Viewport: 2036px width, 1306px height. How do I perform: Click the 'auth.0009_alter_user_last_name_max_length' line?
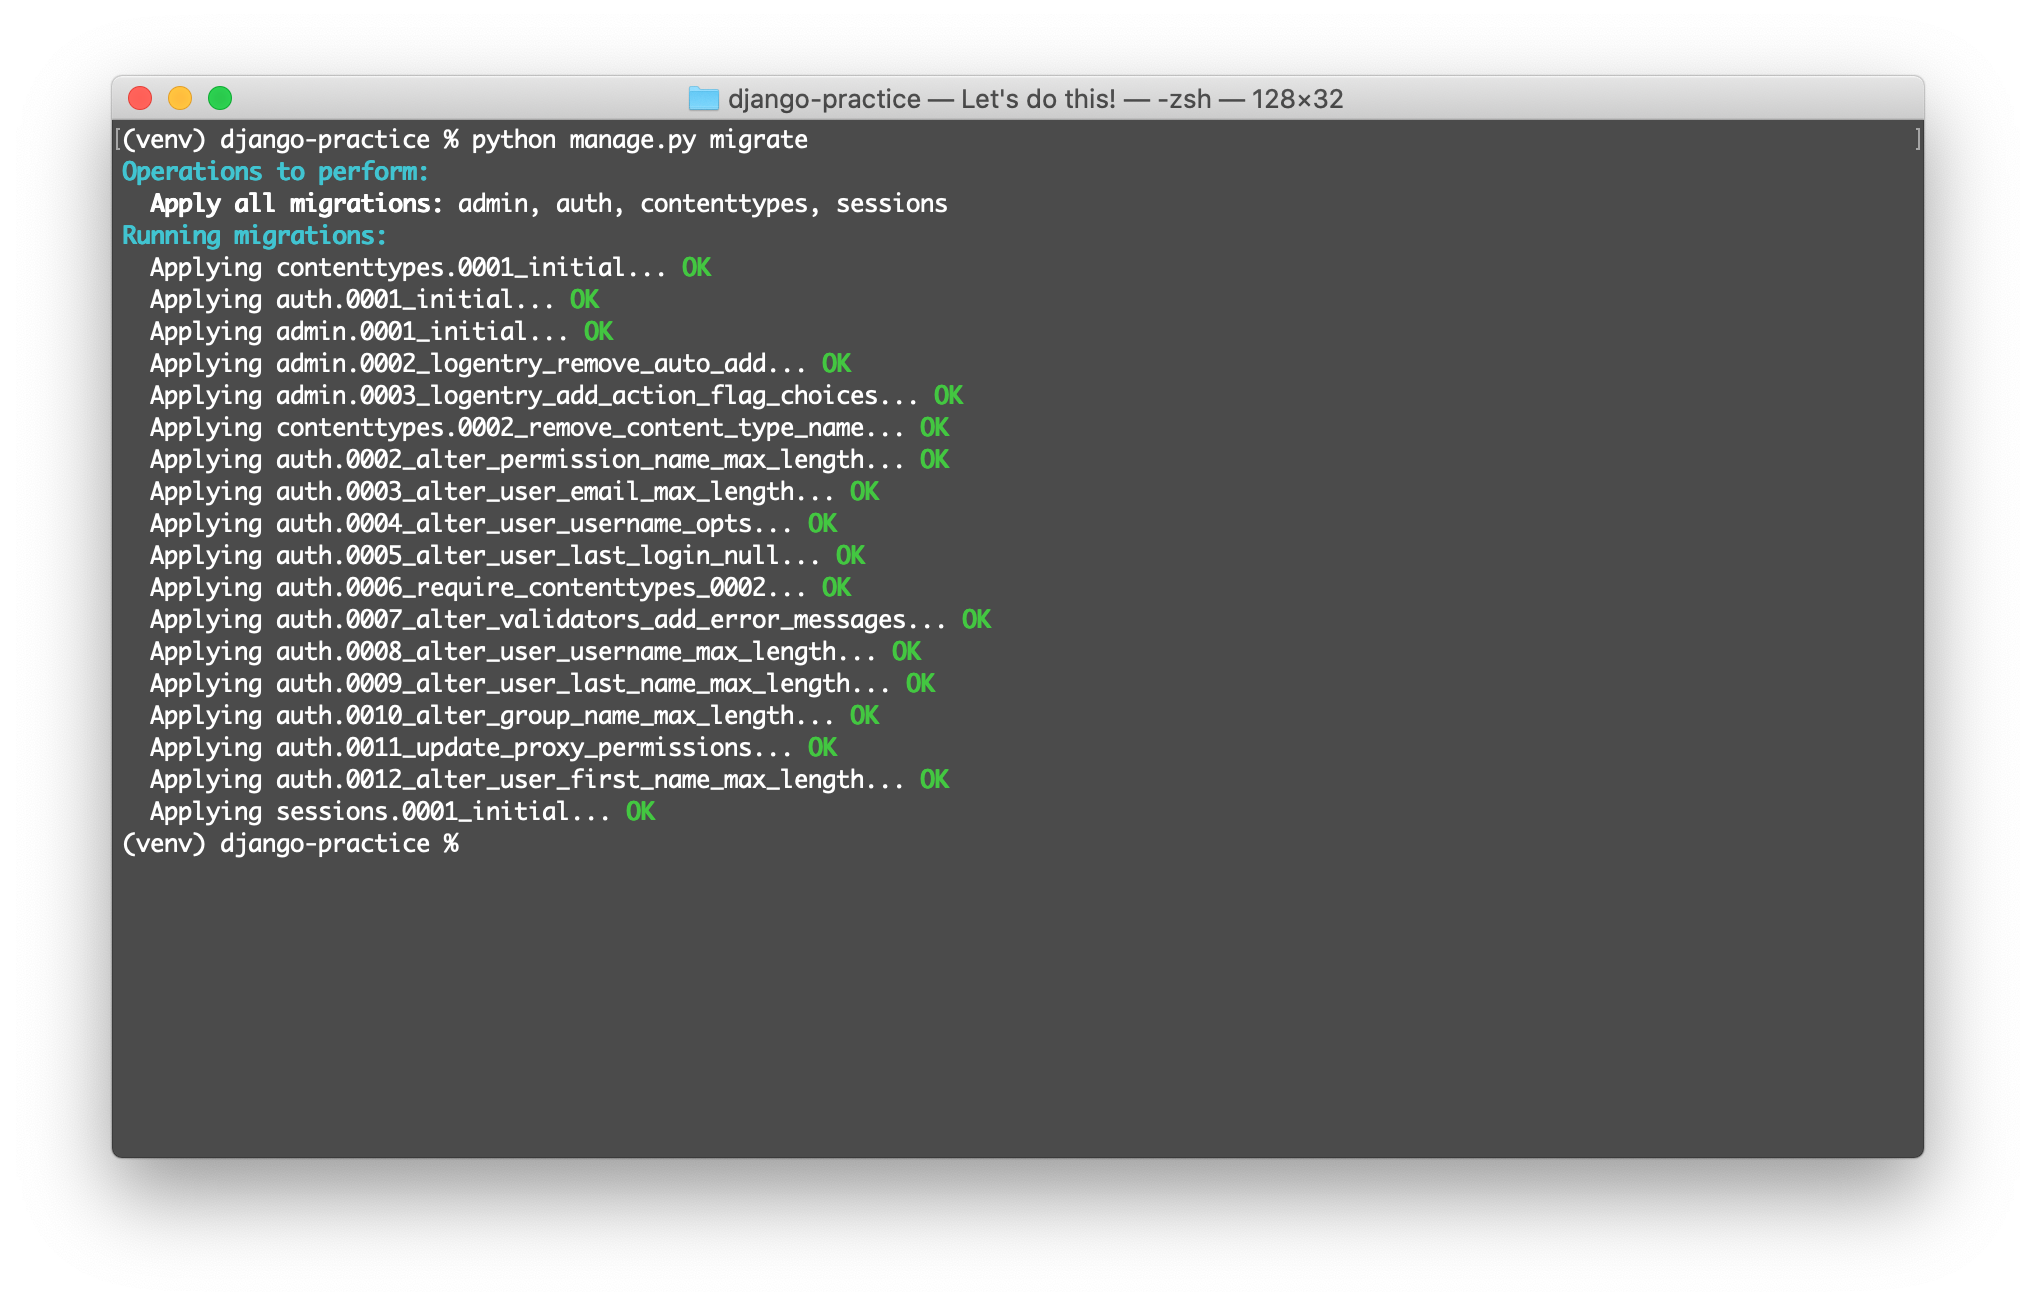pos(542,684)
